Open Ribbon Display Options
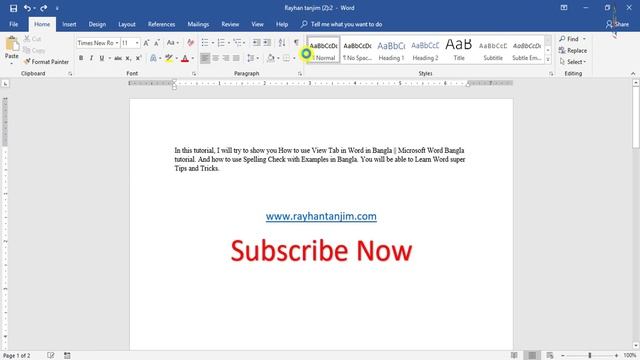Viewport: 640px width, 360px height. 564,8
